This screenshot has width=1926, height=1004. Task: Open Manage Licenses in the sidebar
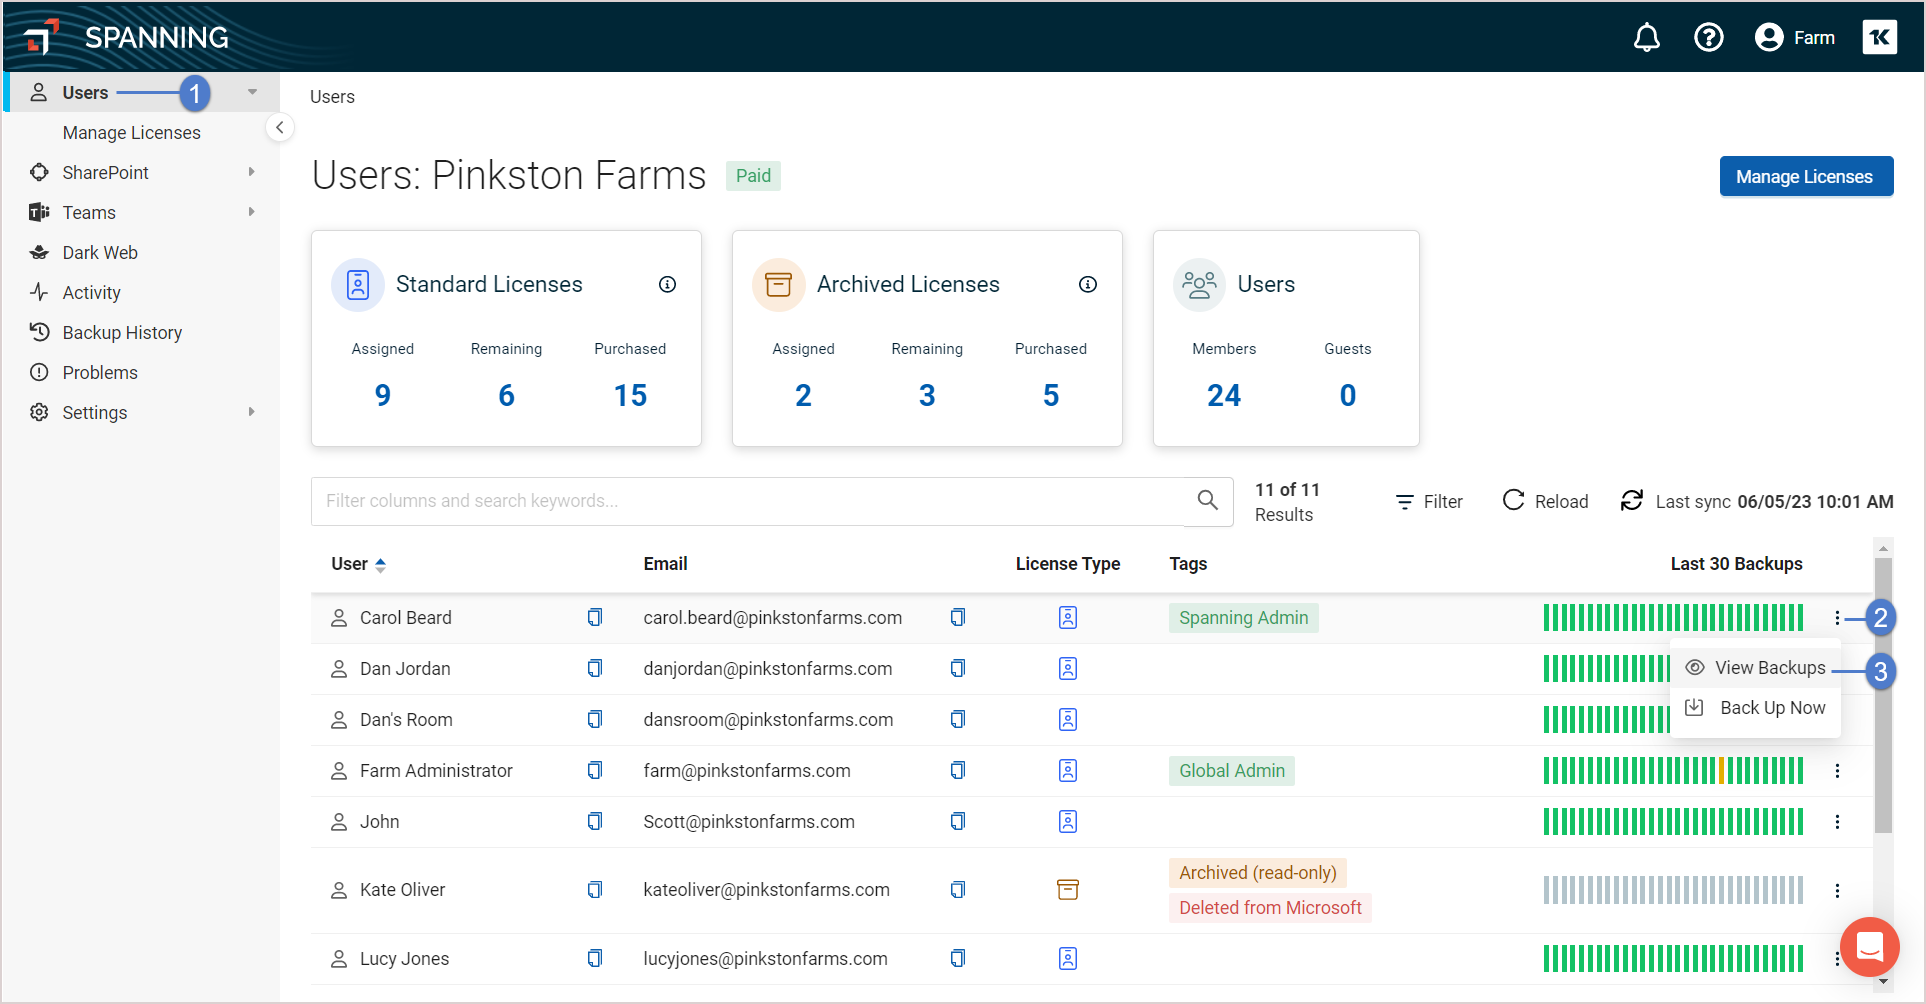point(131,133)
